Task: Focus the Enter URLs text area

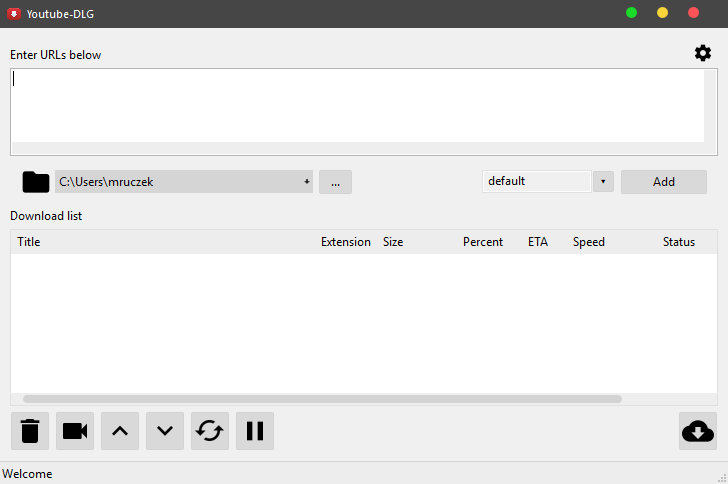Action: coord(357,105)
